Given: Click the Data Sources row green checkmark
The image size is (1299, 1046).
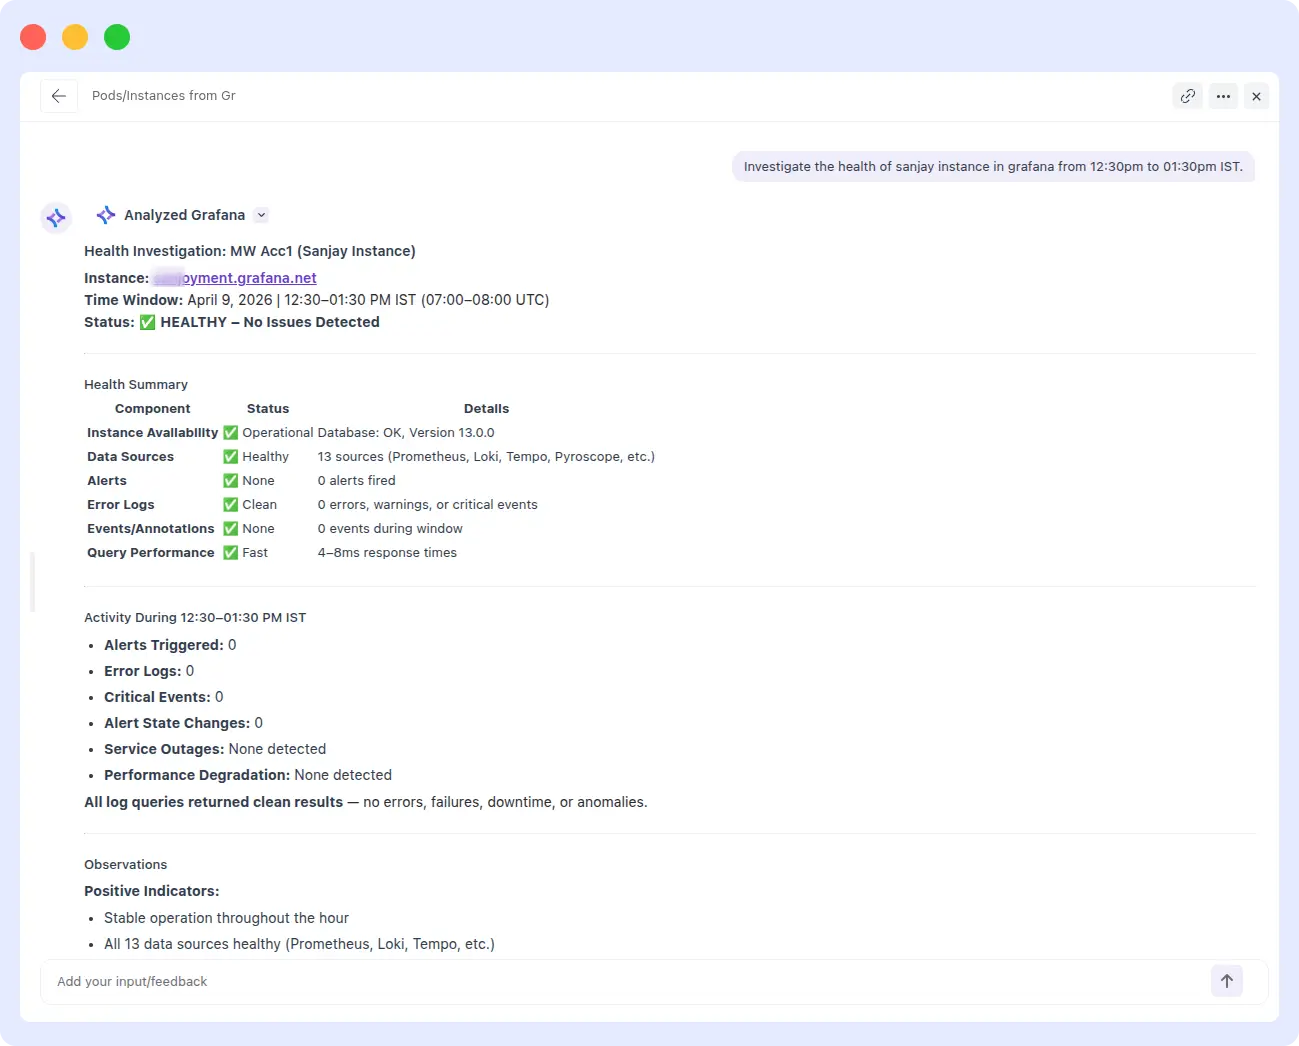Looking at the screenshot, I should (x=230, y=457).
